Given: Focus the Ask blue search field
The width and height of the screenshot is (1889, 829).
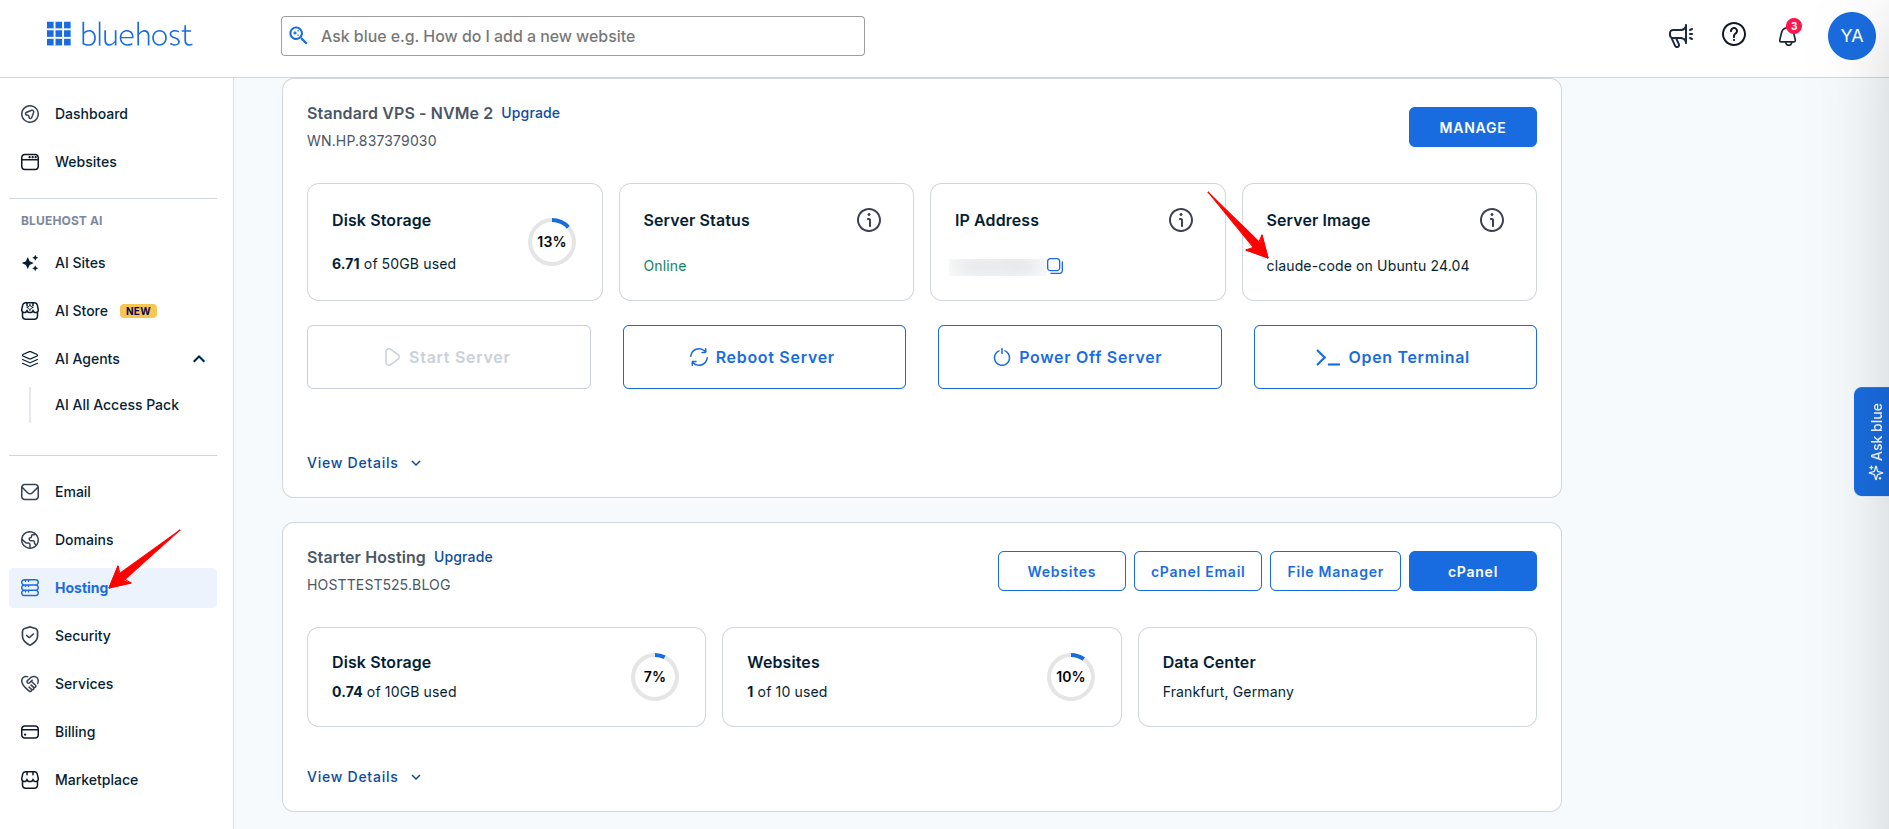Looking at the screenshot, I should click(573, 36).
